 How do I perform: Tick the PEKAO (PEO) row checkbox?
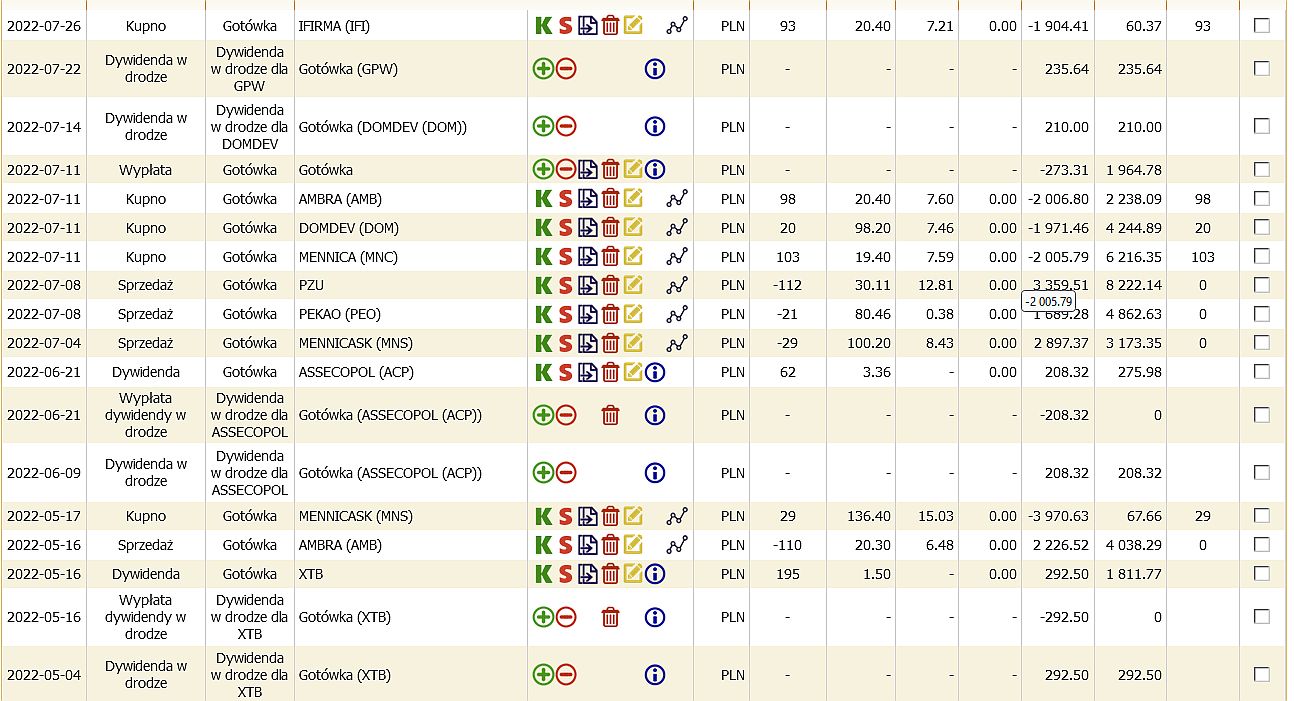[1262, 314]
